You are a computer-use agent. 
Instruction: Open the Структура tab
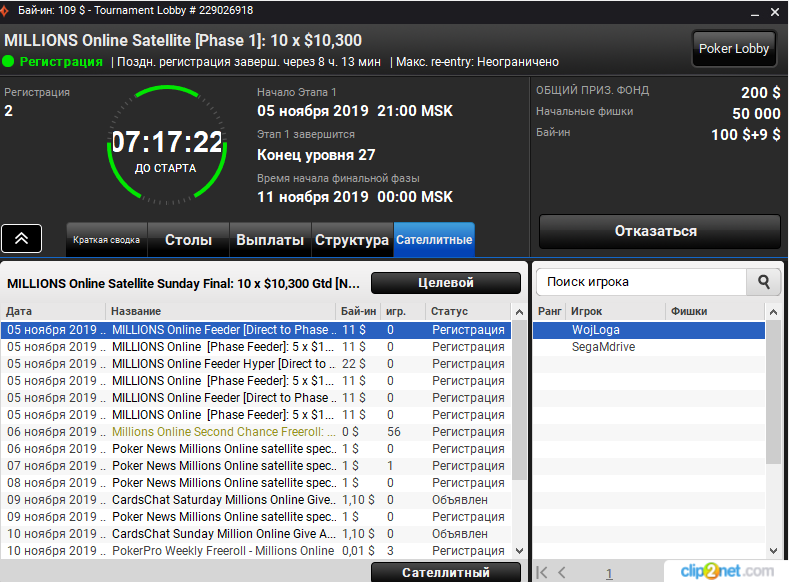coord(352,240)
